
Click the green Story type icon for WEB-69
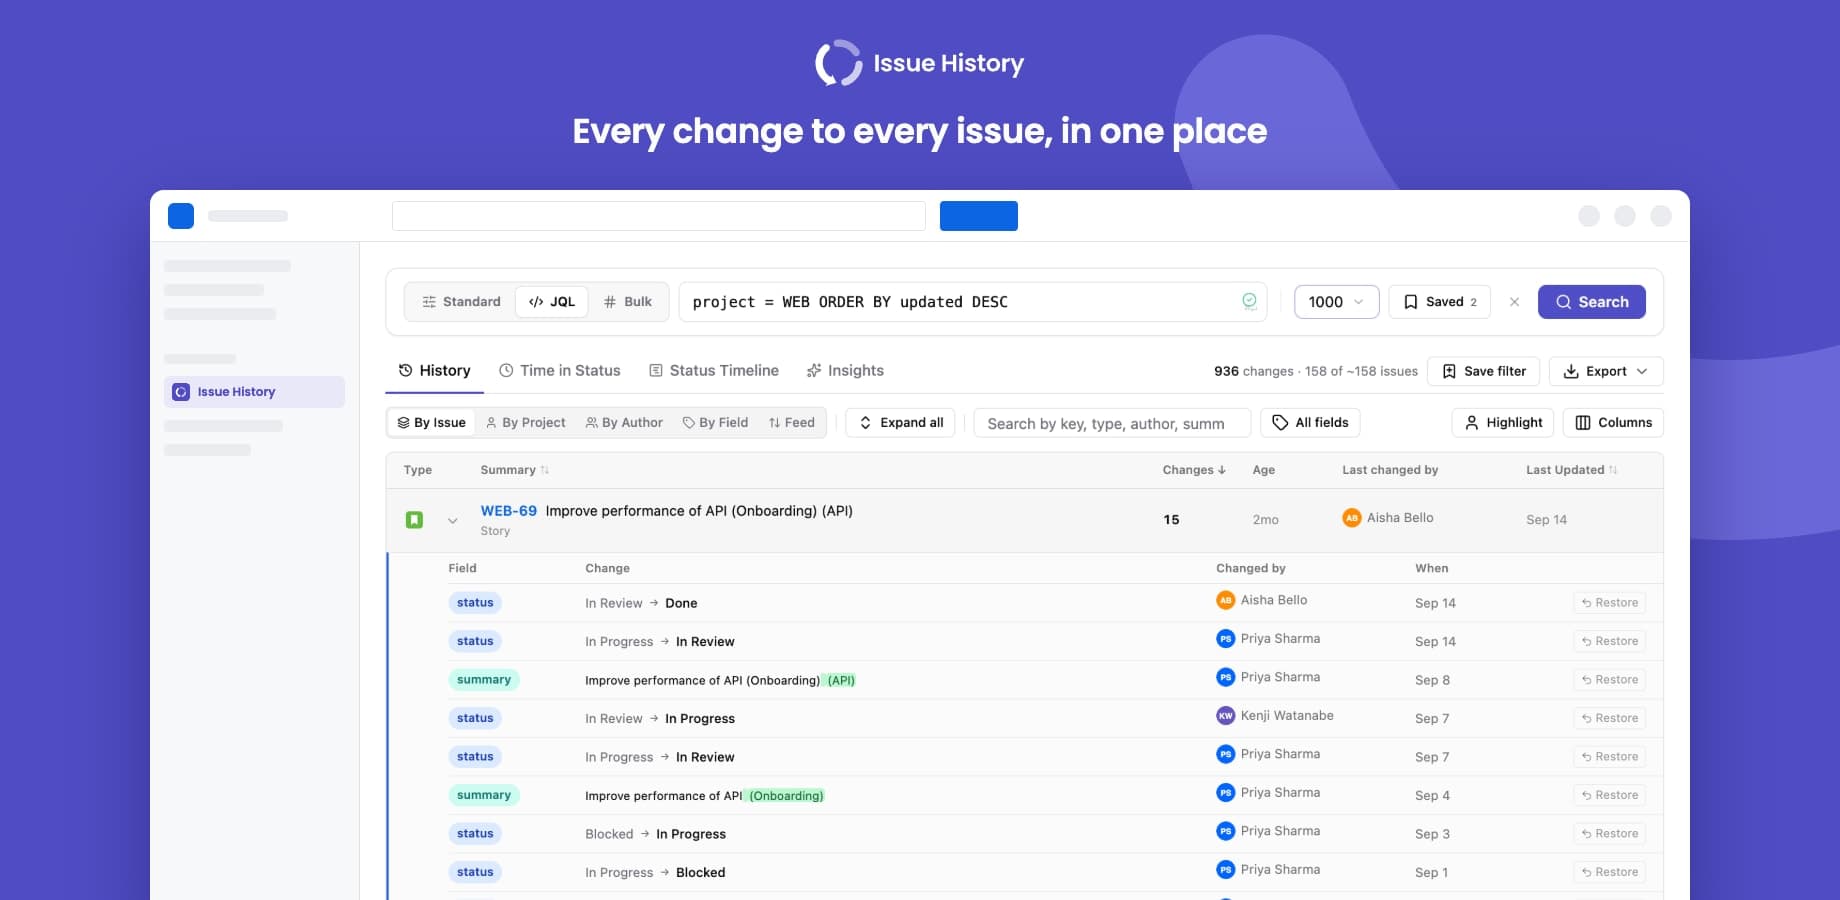click(x=414, y=520)
